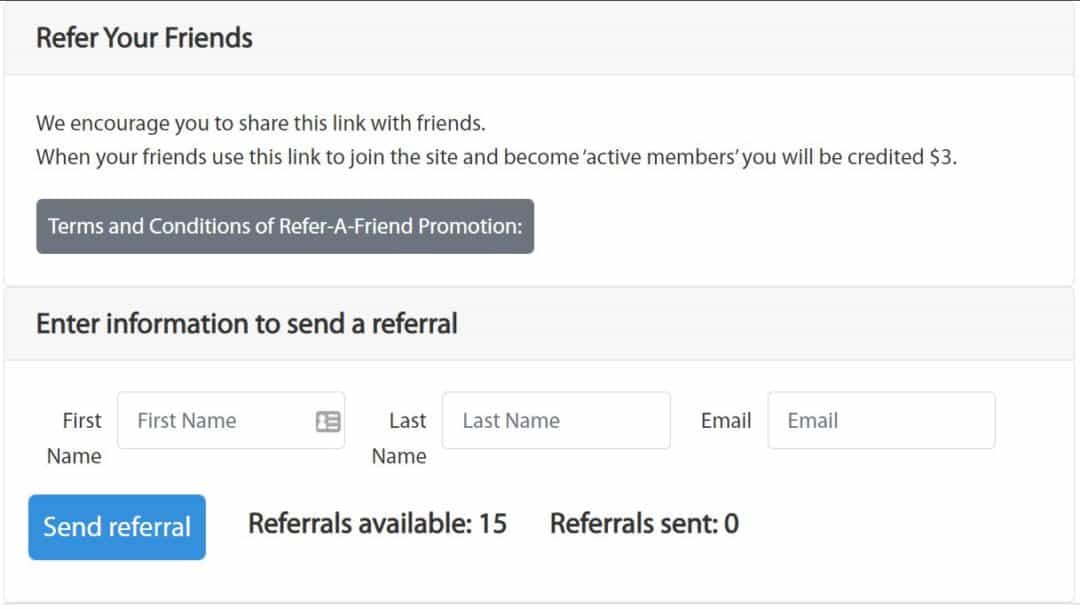
Task: Click the "Last Name" field label
Action: (399, 438)
